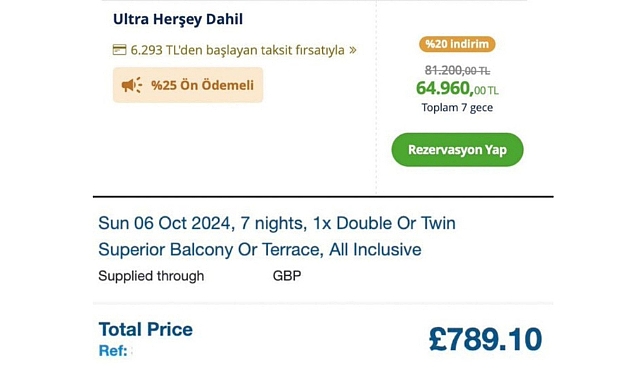This screenshot has width=641, height=380.
Task: Select the Ultra Herşey Dahil heading
Action: tap(178, 19)
